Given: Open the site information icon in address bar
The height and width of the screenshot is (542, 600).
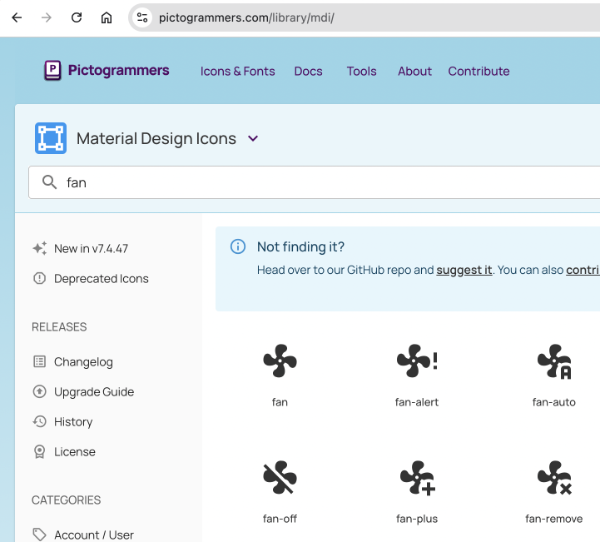Looking at the screenshot, I should coord(142,18).
